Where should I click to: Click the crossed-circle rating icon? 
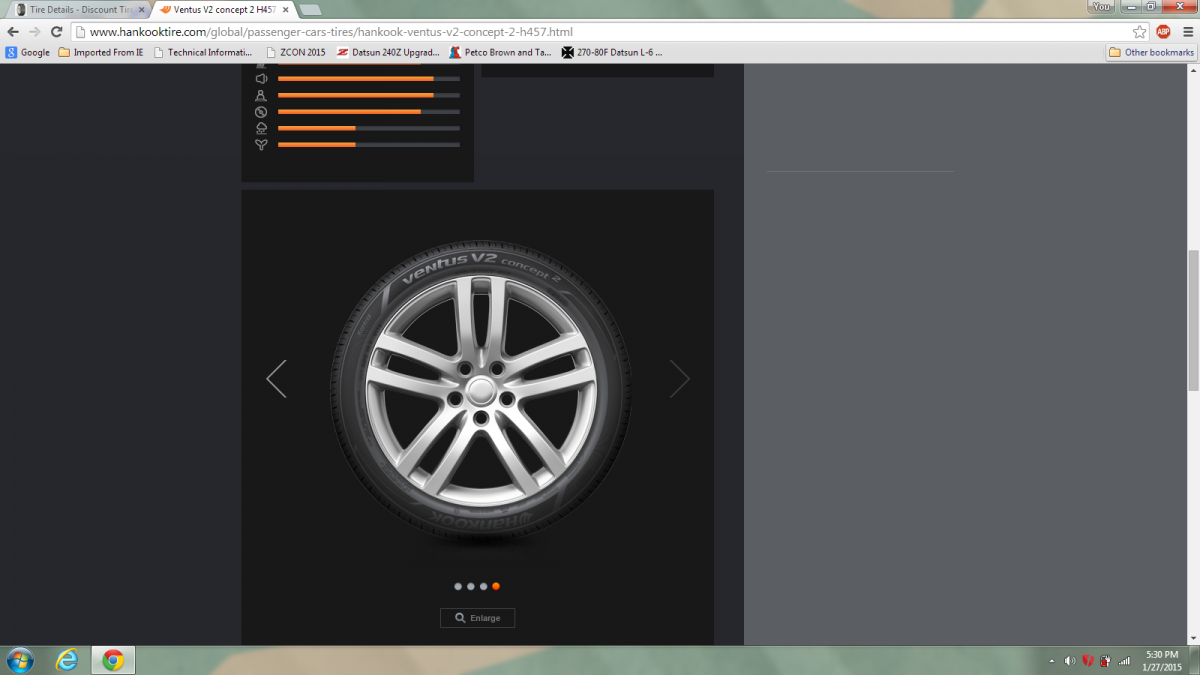pyautogui.click(x=261, y=112)
